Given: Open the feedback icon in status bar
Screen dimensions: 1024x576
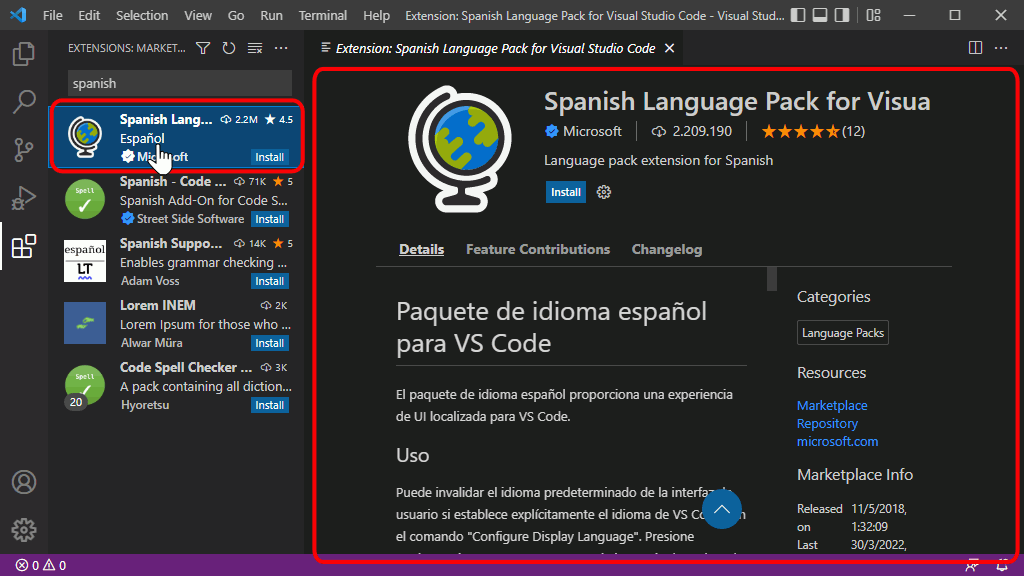Looking at the screenshot, I should click(x=972, y=565).
